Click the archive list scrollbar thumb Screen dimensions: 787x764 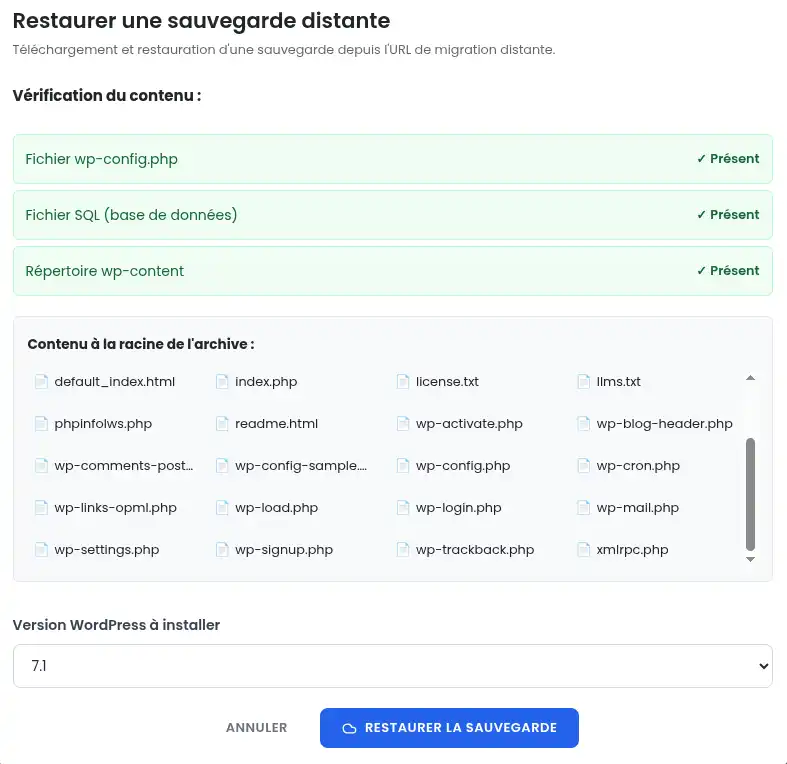[x=750, y=494]
